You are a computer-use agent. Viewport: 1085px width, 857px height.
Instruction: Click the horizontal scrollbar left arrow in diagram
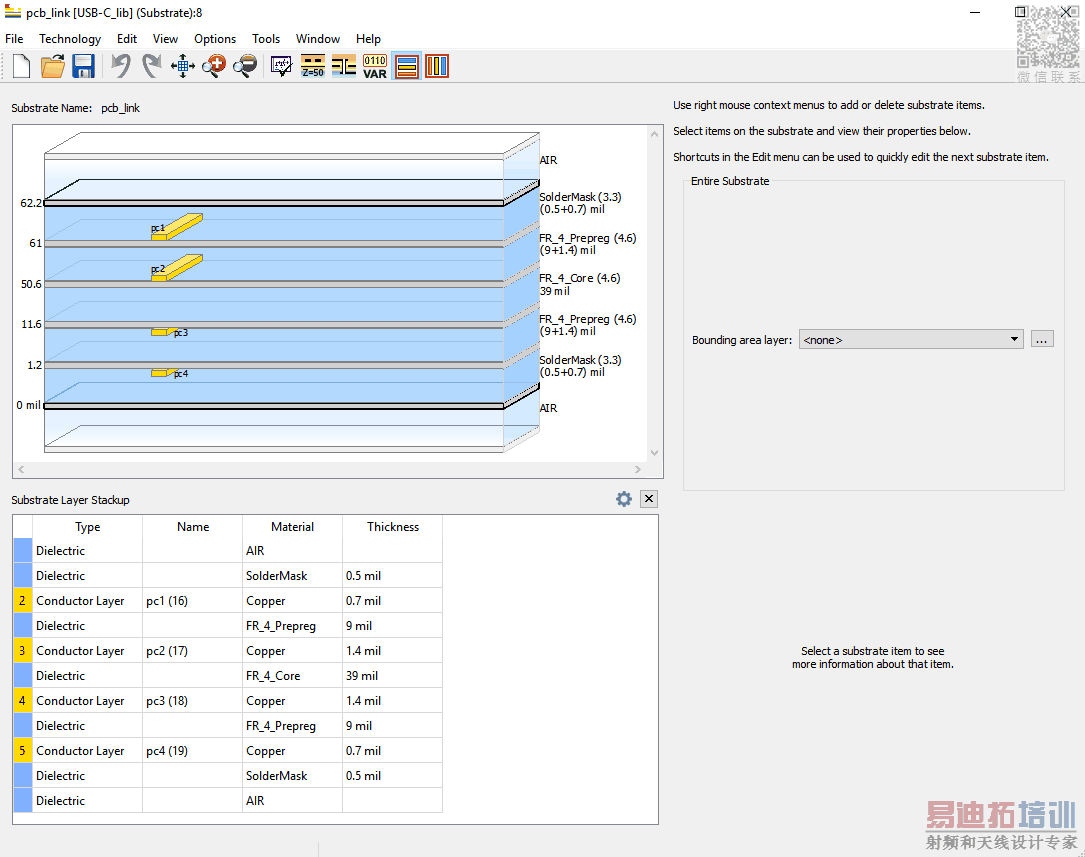pyautogui.click(x=21, y=470)
